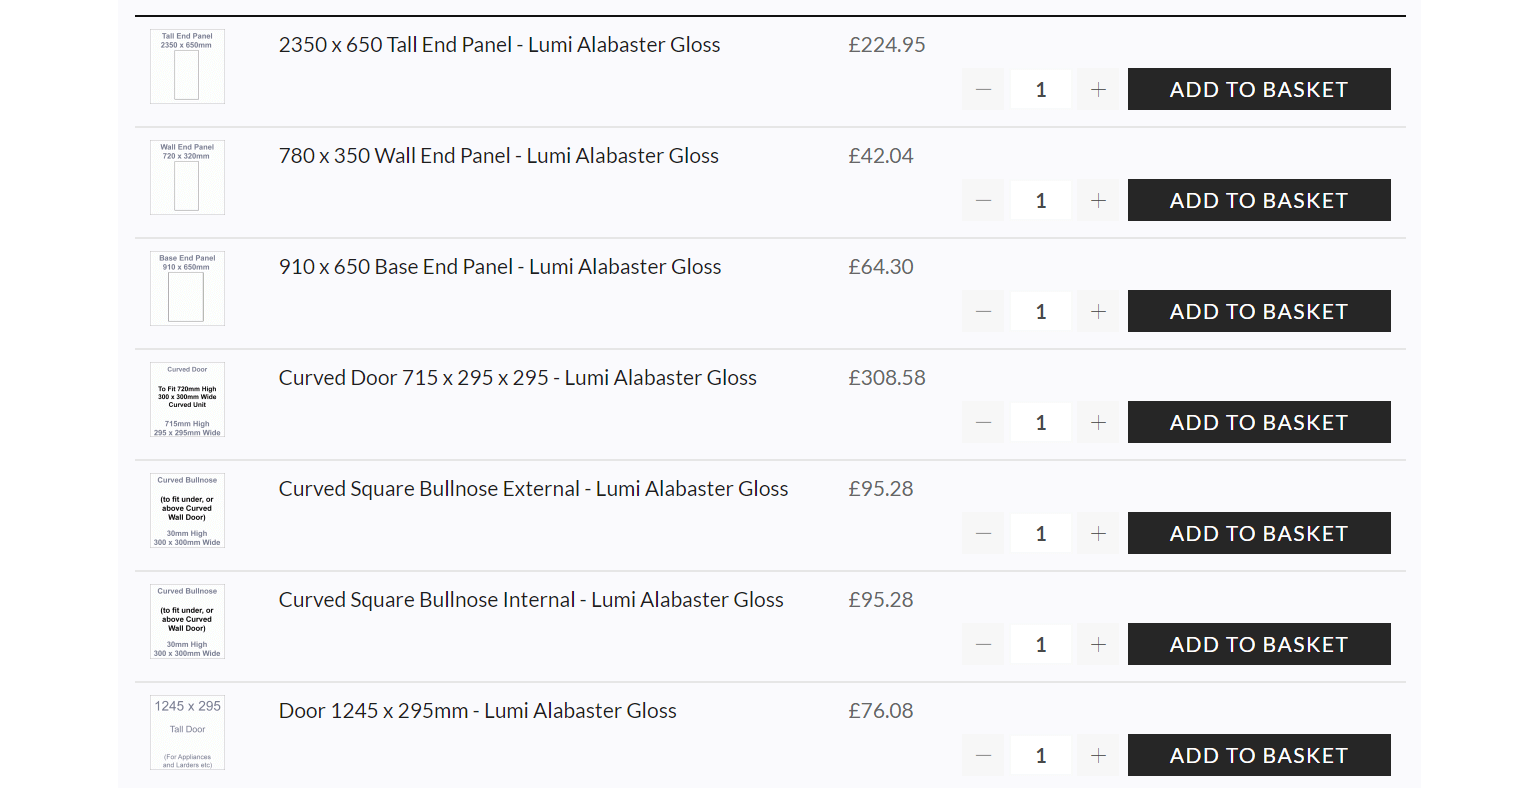This screenshot has height=788, width=1540.
Task: Open the 780 x 350 Wall End Panel product page
Action: (x=499, y=155)
